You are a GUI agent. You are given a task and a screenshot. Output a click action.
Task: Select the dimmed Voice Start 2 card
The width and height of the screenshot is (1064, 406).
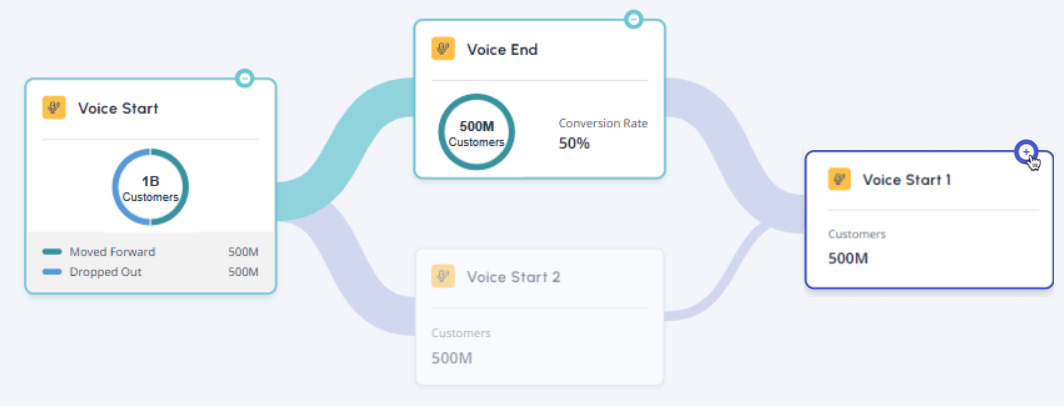(x=539, y=316)
